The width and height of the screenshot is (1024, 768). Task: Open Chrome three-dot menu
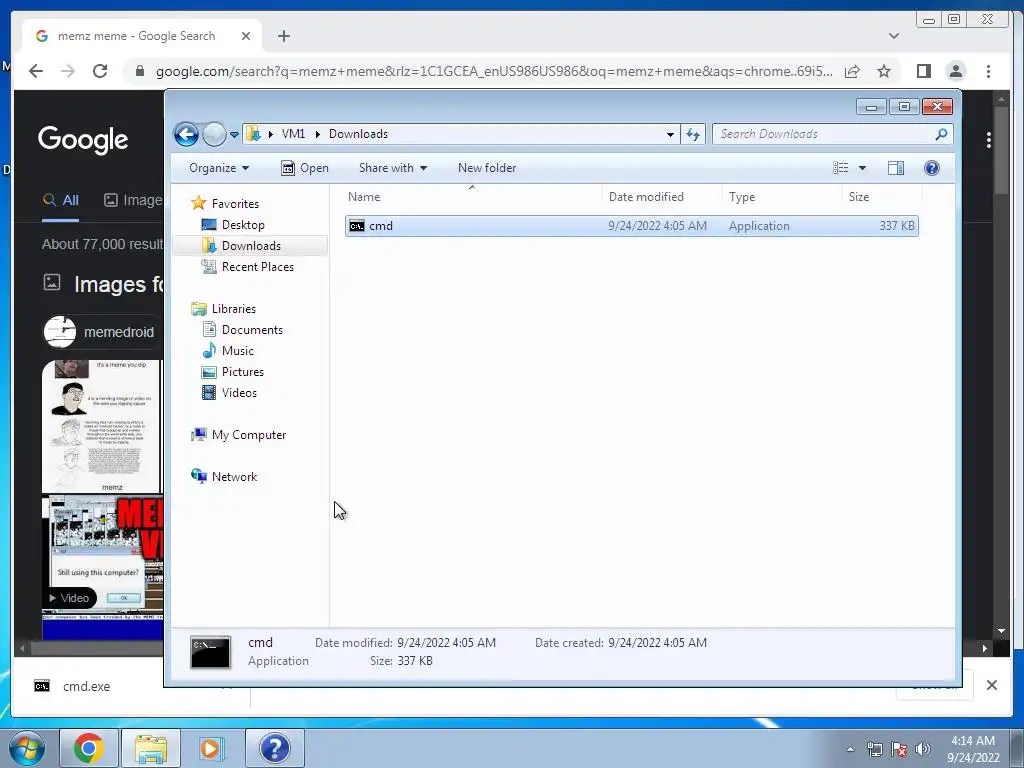[x=988, y=71]
